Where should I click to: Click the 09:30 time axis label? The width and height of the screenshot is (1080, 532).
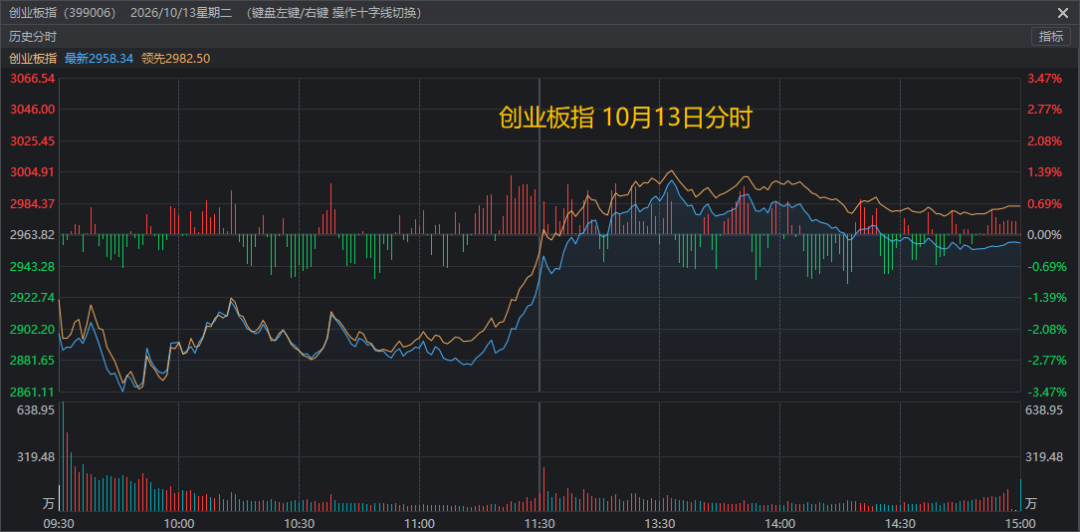click(59, 523)
